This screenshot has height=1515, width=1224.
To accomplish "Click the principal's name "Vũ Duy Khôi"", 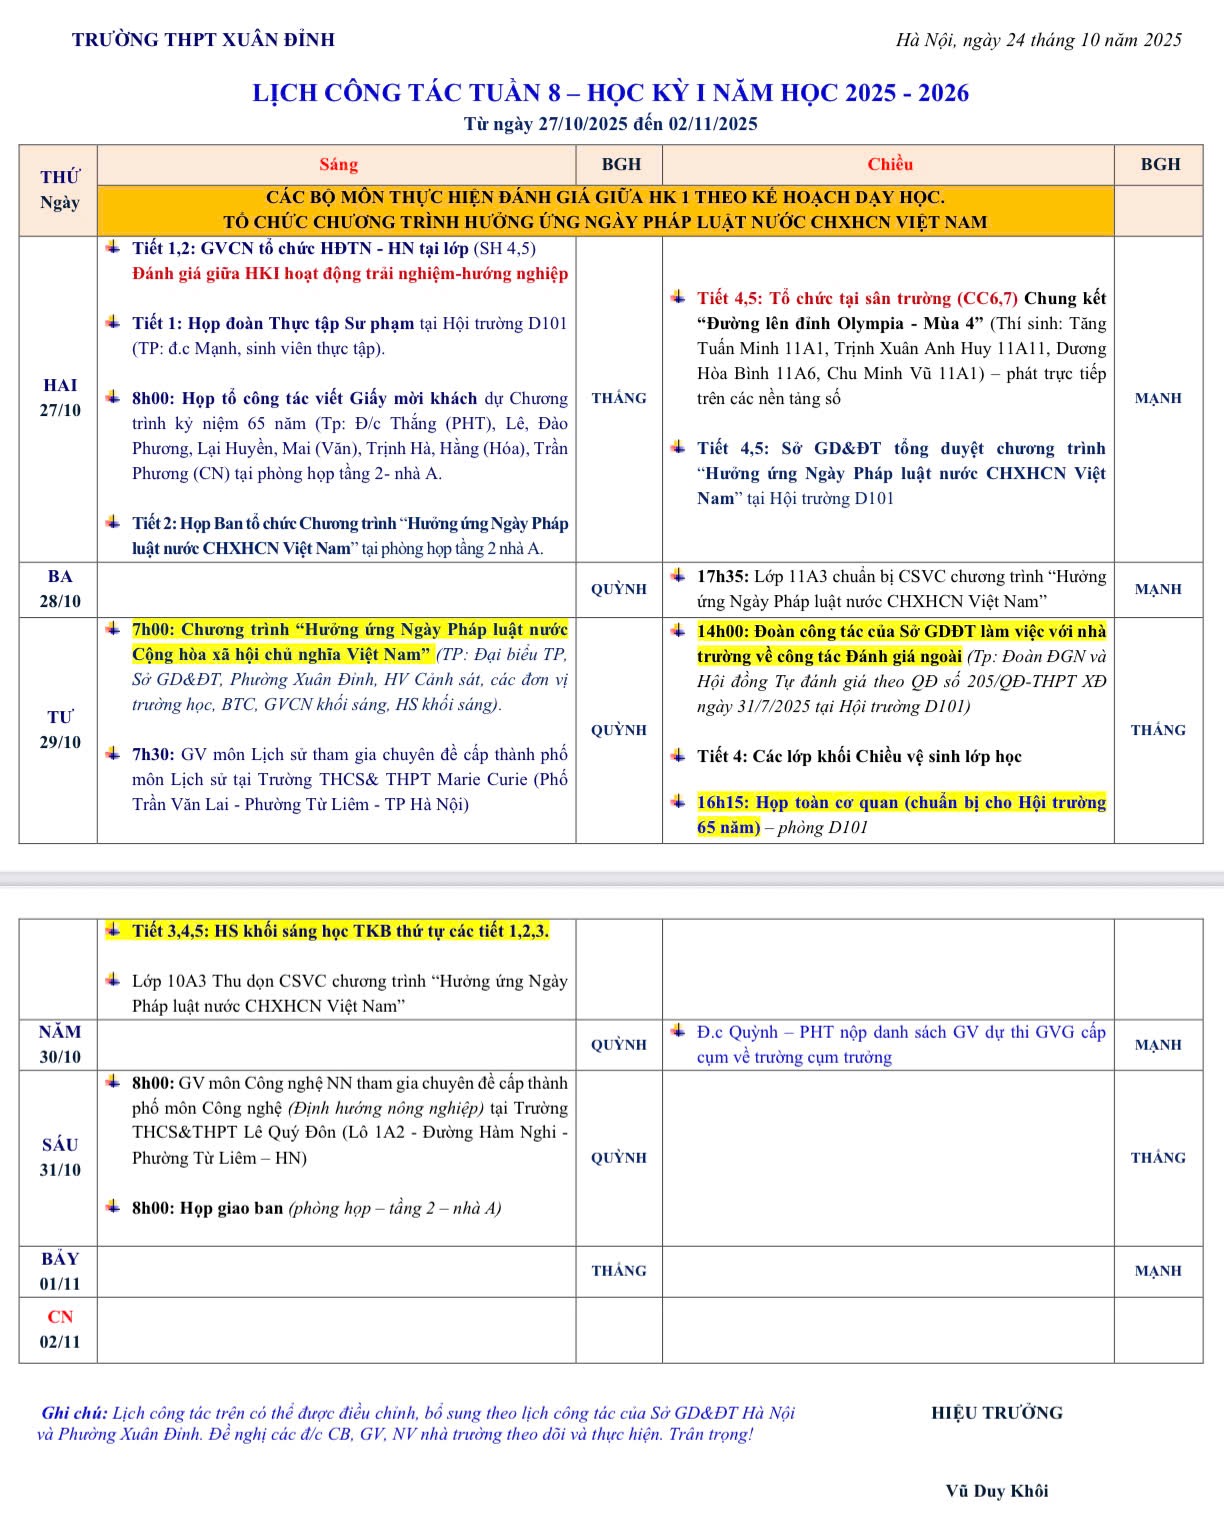I will 996,1491.
